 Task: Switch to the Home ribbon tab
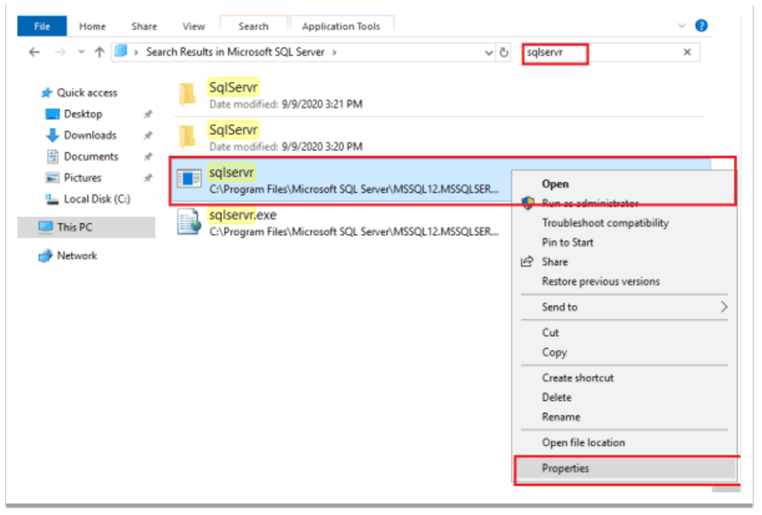[x=92, y=26]
